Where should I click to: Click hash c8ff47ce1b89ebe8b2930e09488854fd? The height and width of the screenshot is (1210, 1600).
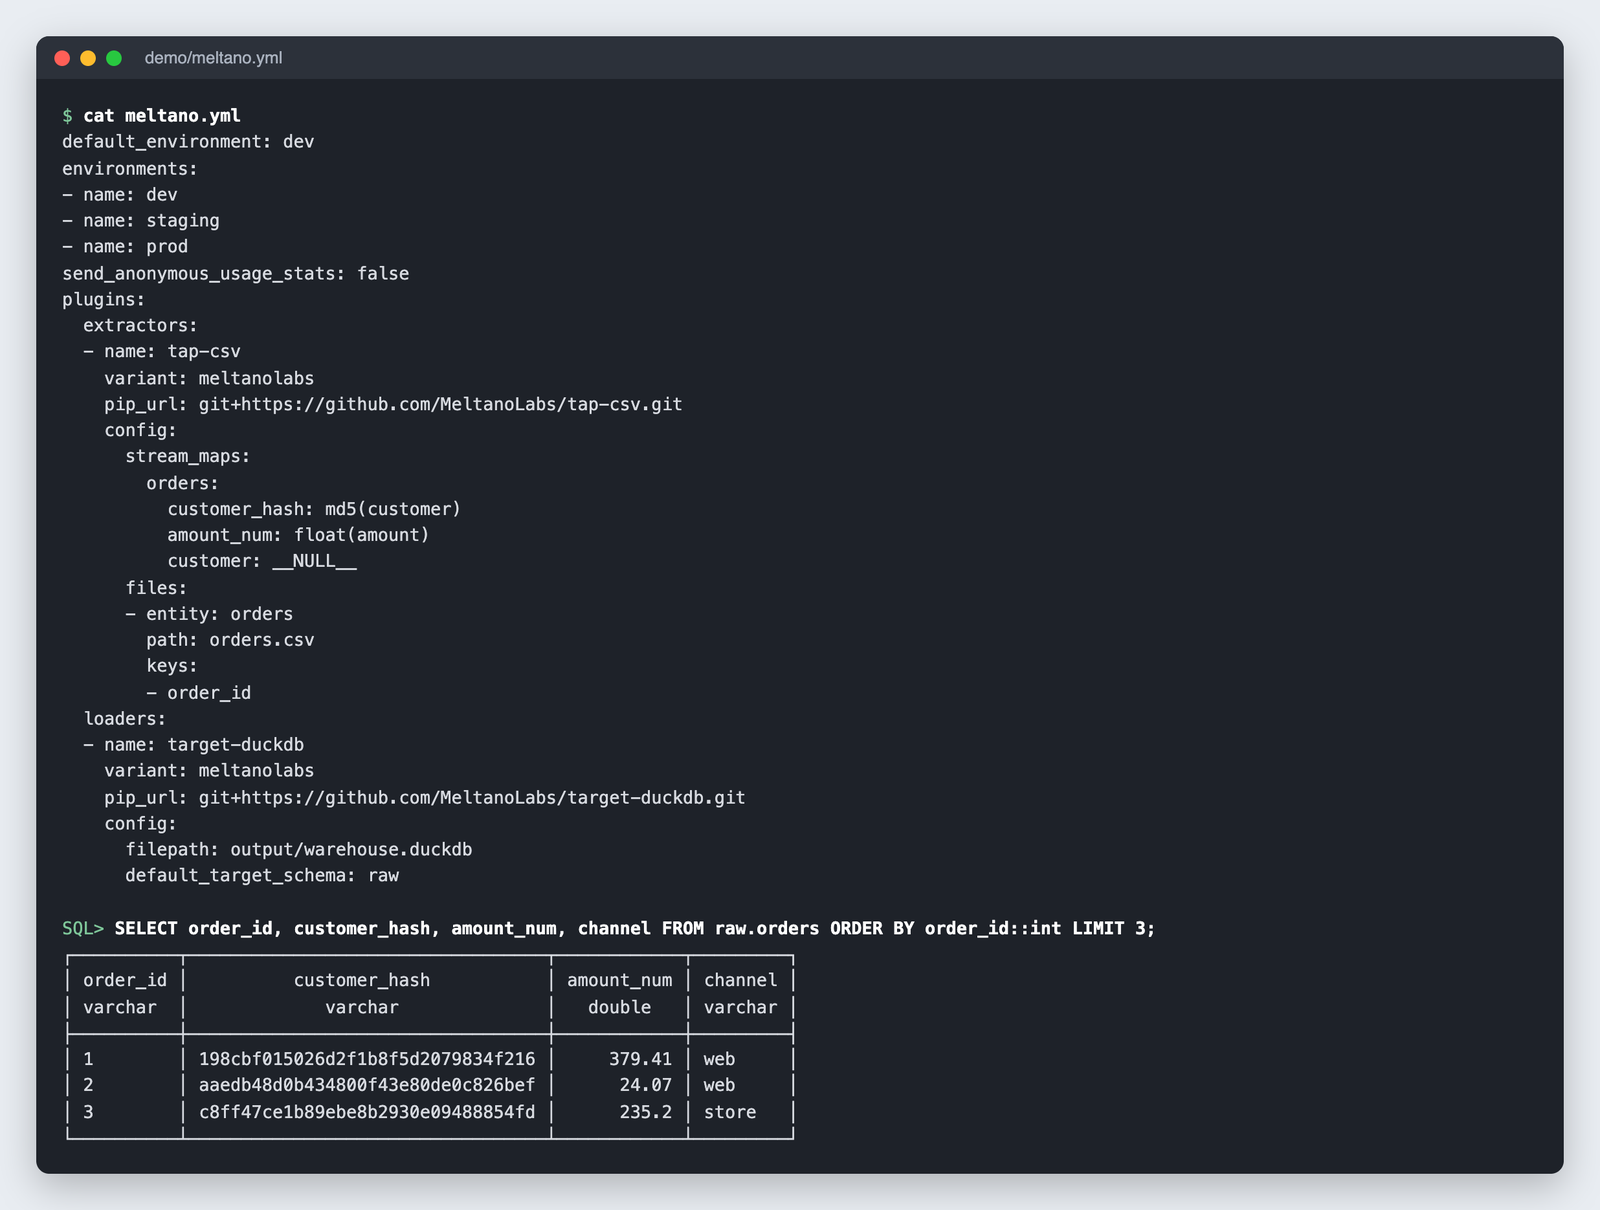[x=367, y=1113]
